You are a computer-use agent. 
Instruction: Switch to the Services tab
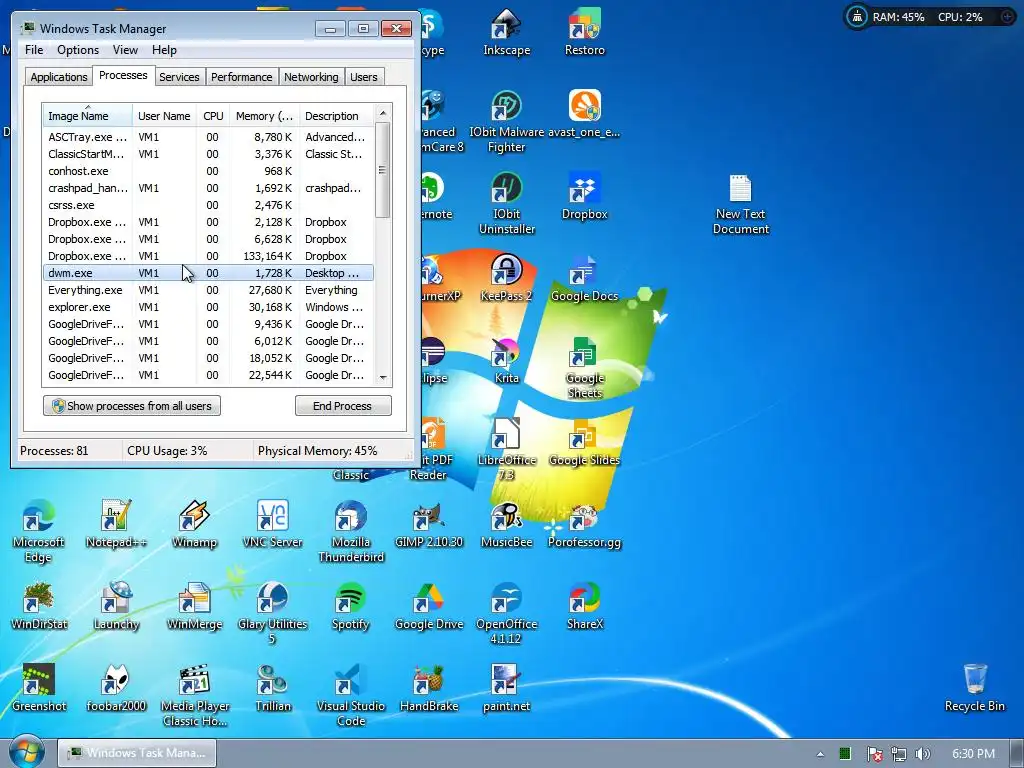click(179, 77)
